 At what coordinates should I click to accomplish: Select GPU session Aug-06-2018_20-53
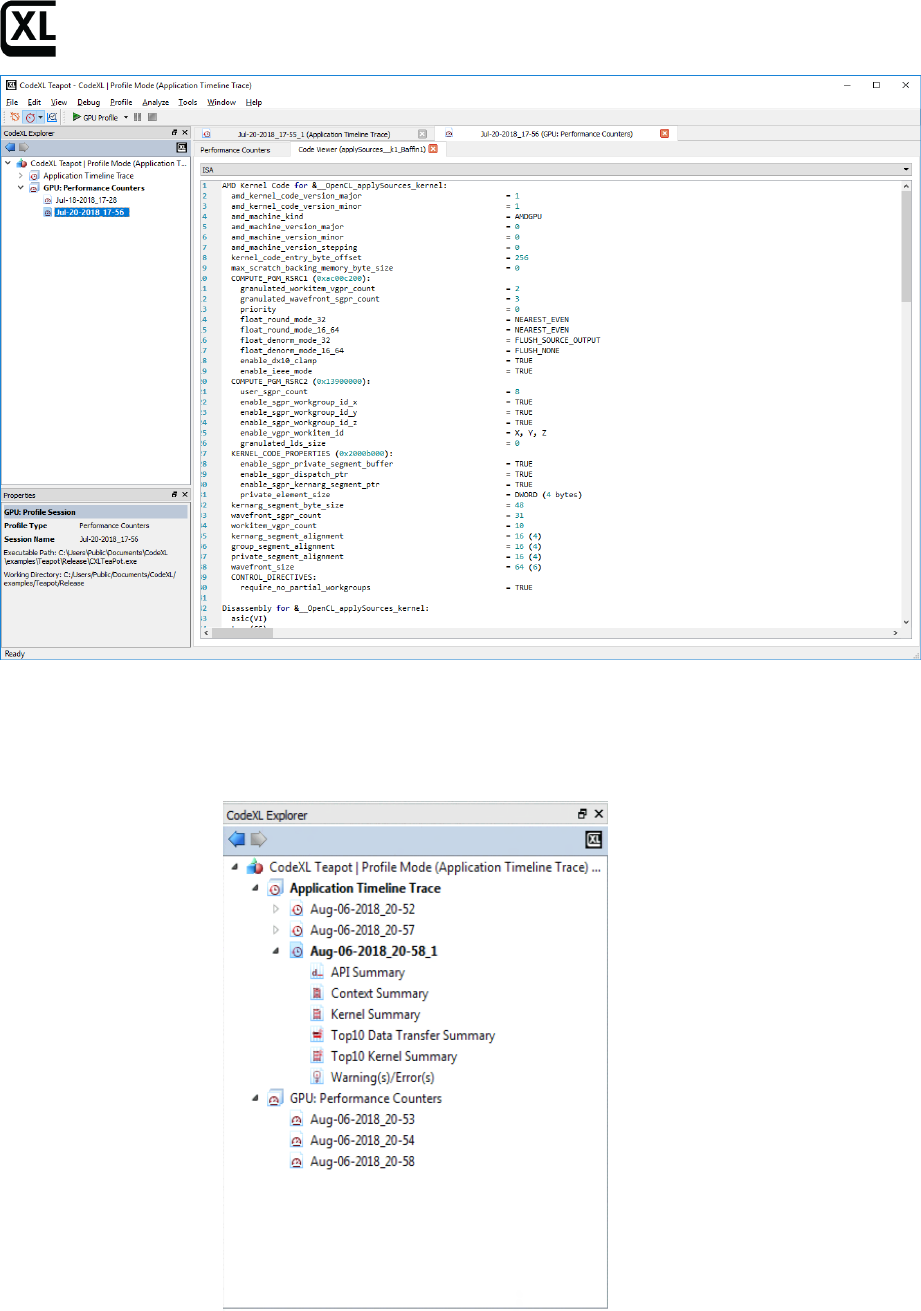[x=362, y=1119]
